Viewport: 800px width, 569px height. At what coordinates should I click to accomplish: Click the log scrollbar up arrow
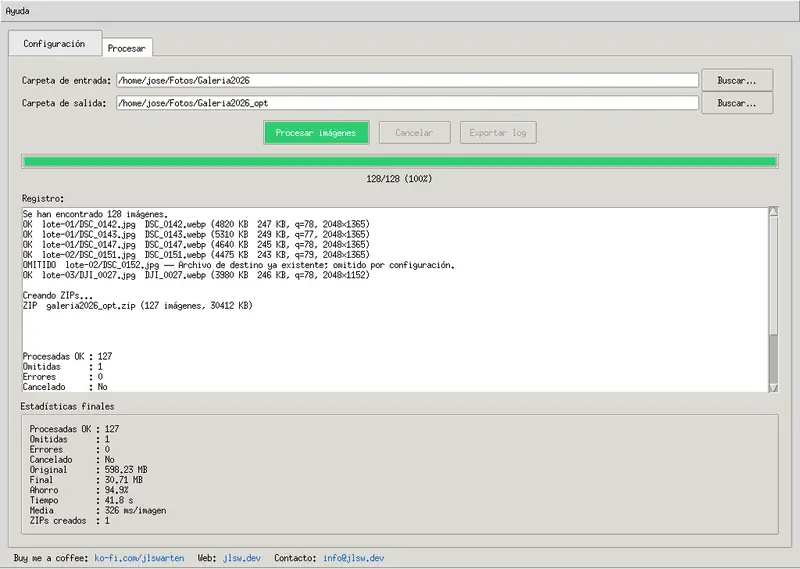pos(773,211)
